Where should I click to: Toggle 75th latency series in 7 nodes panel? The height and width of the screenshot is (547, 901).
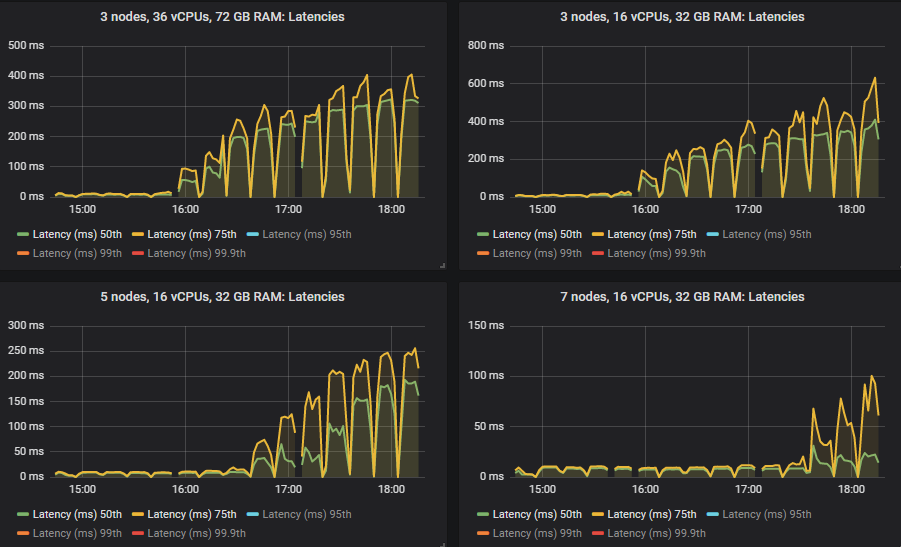click(651, 514)
